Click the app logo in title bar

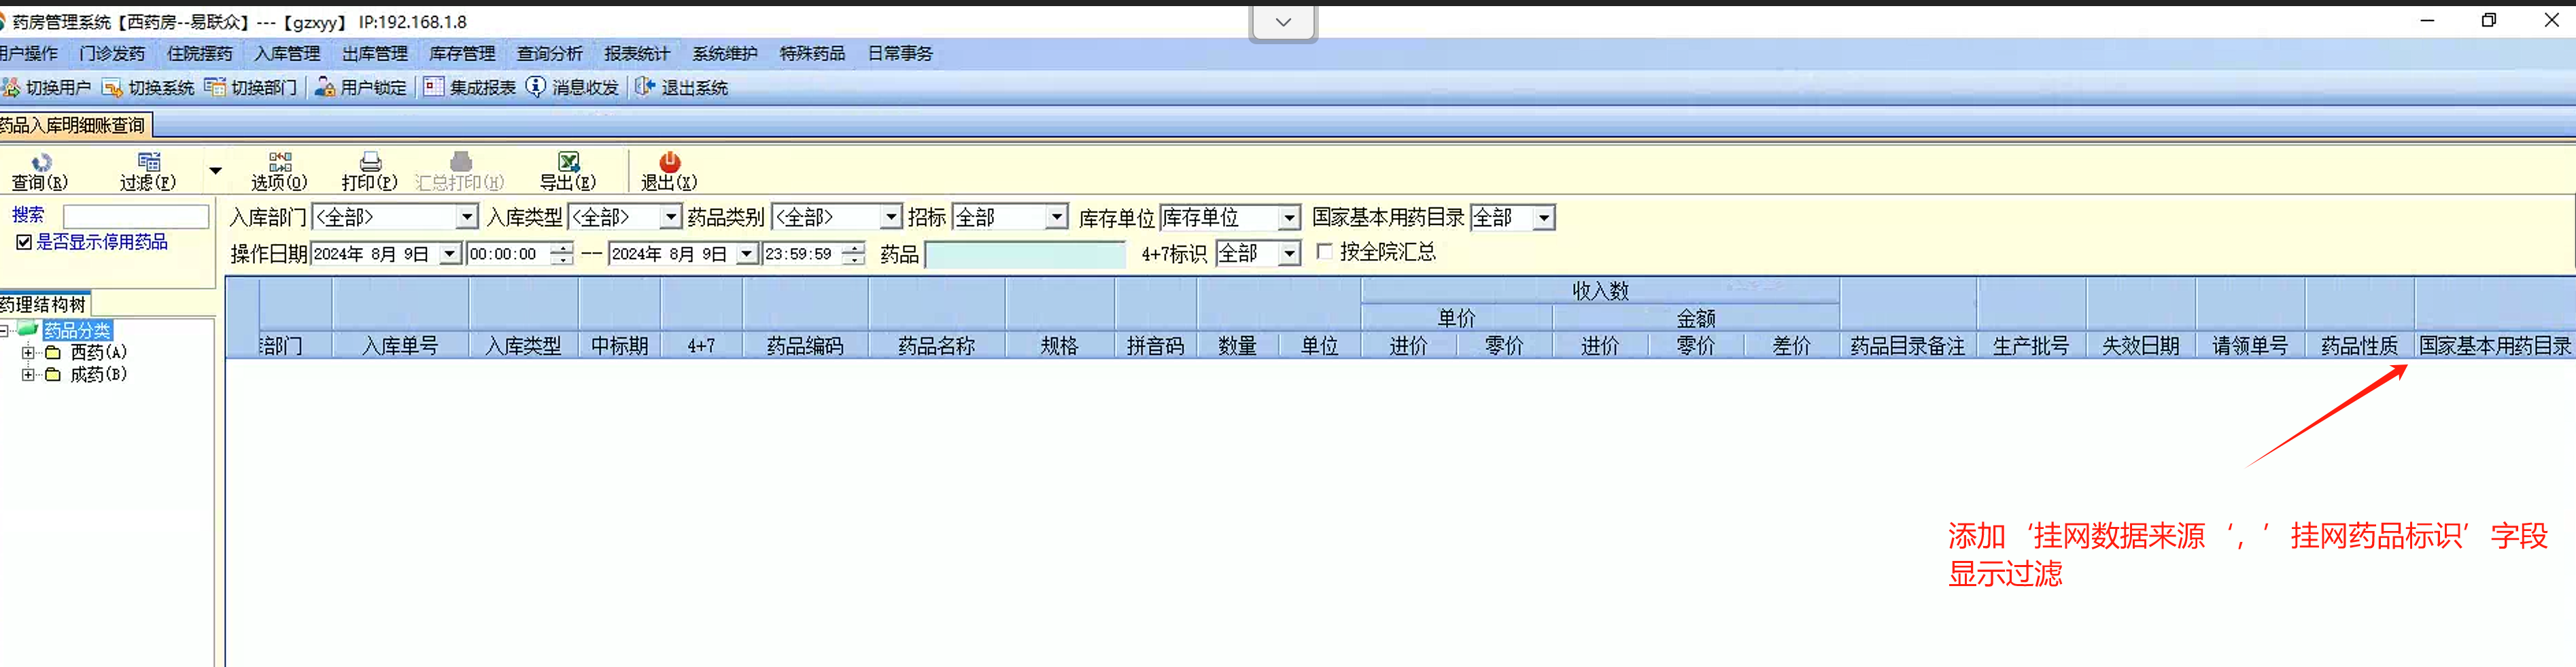coord(3,22)
